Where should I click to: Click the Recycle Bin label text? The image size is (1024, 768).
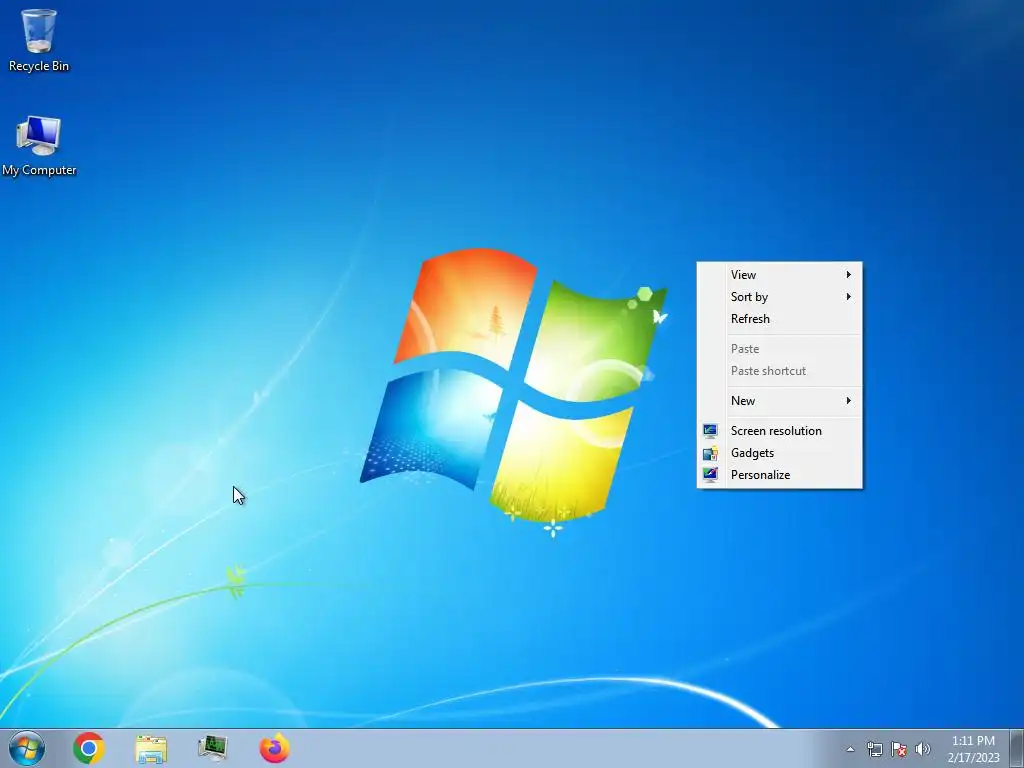[x=39, y=66]
